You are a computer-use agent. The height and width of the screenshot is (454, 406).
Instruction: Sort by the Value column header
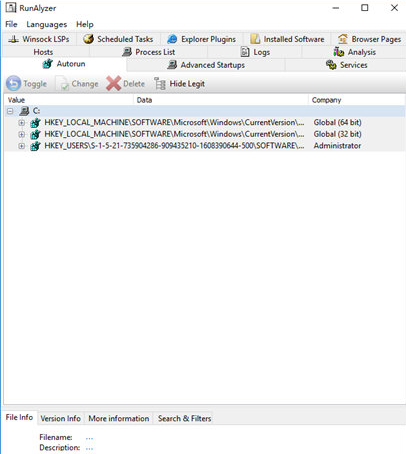point(68,100)
